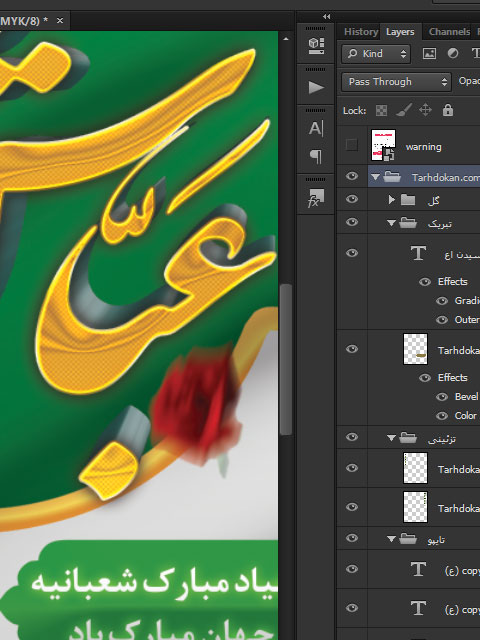Select the تایپو group folder icon
Image resolution: width=480 pixels, height=640 pixels.
click(408, 539)
